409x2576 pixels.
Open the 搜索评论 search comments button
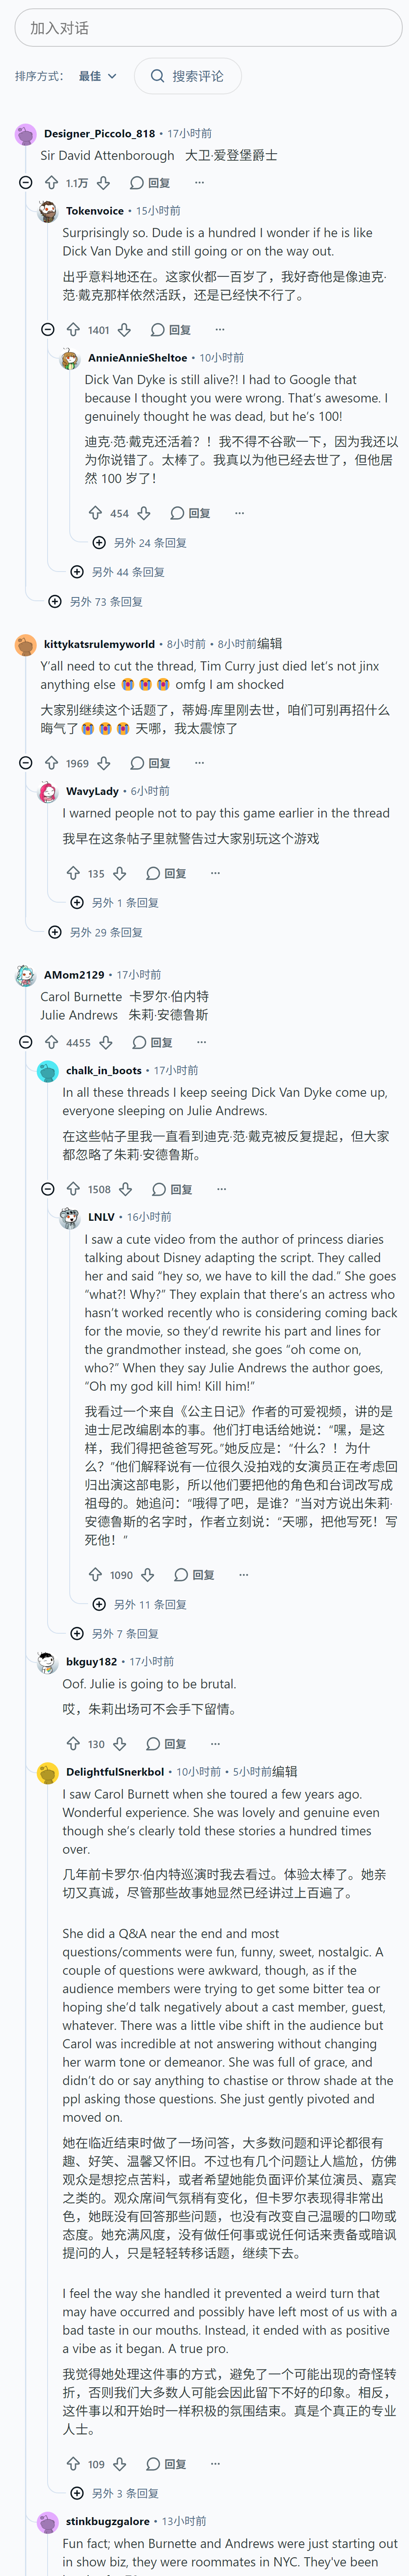187,76
